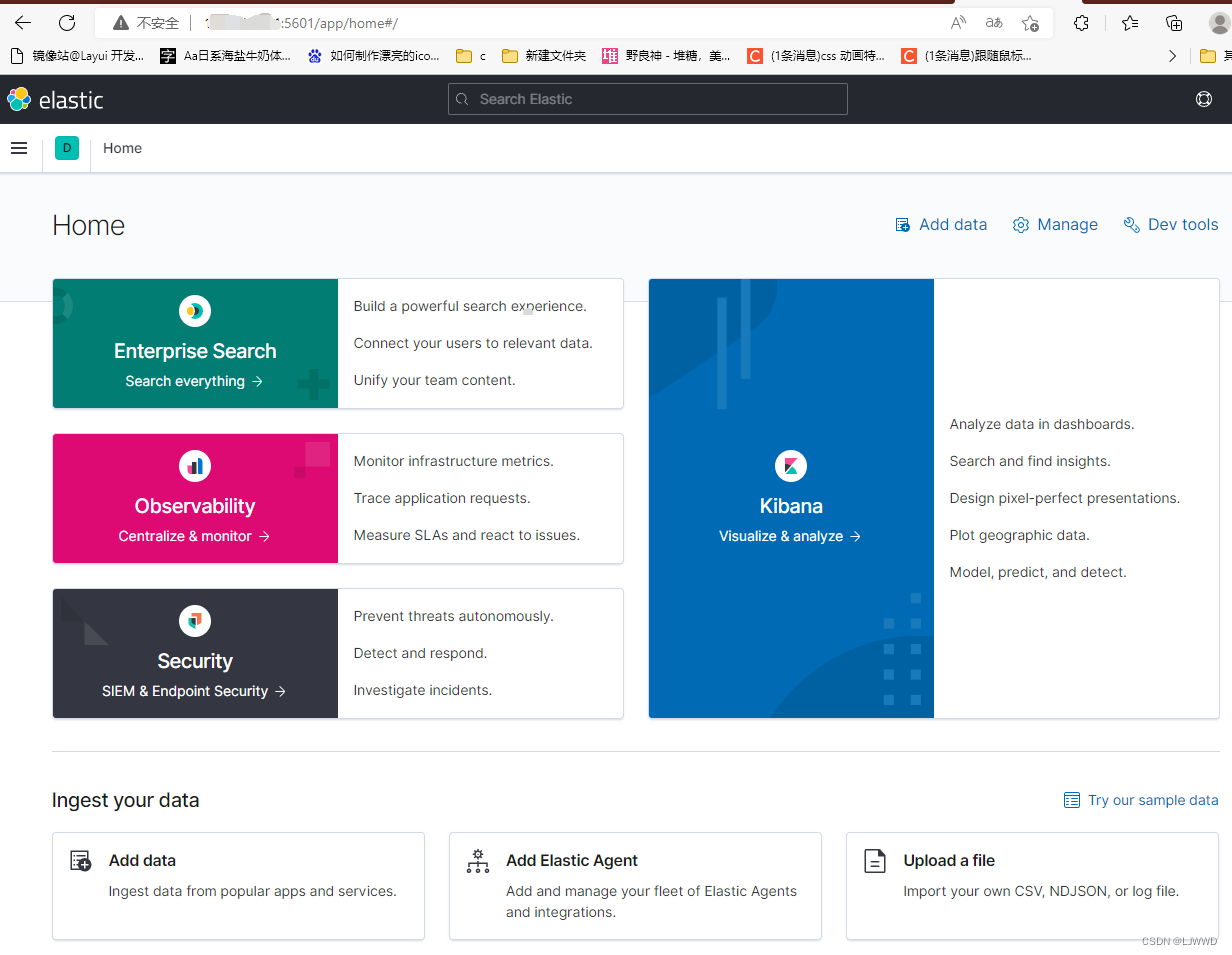Click the Upload a file document icon
The width and height of the screenshot is (1232, 955).
875,861
